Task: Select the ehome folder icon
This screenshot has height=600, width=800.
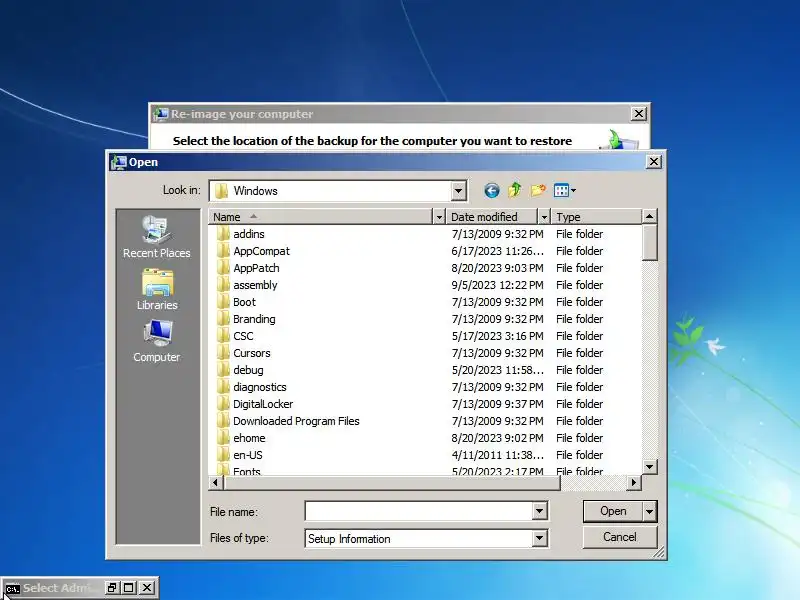Action: click(x=223, y=438)
